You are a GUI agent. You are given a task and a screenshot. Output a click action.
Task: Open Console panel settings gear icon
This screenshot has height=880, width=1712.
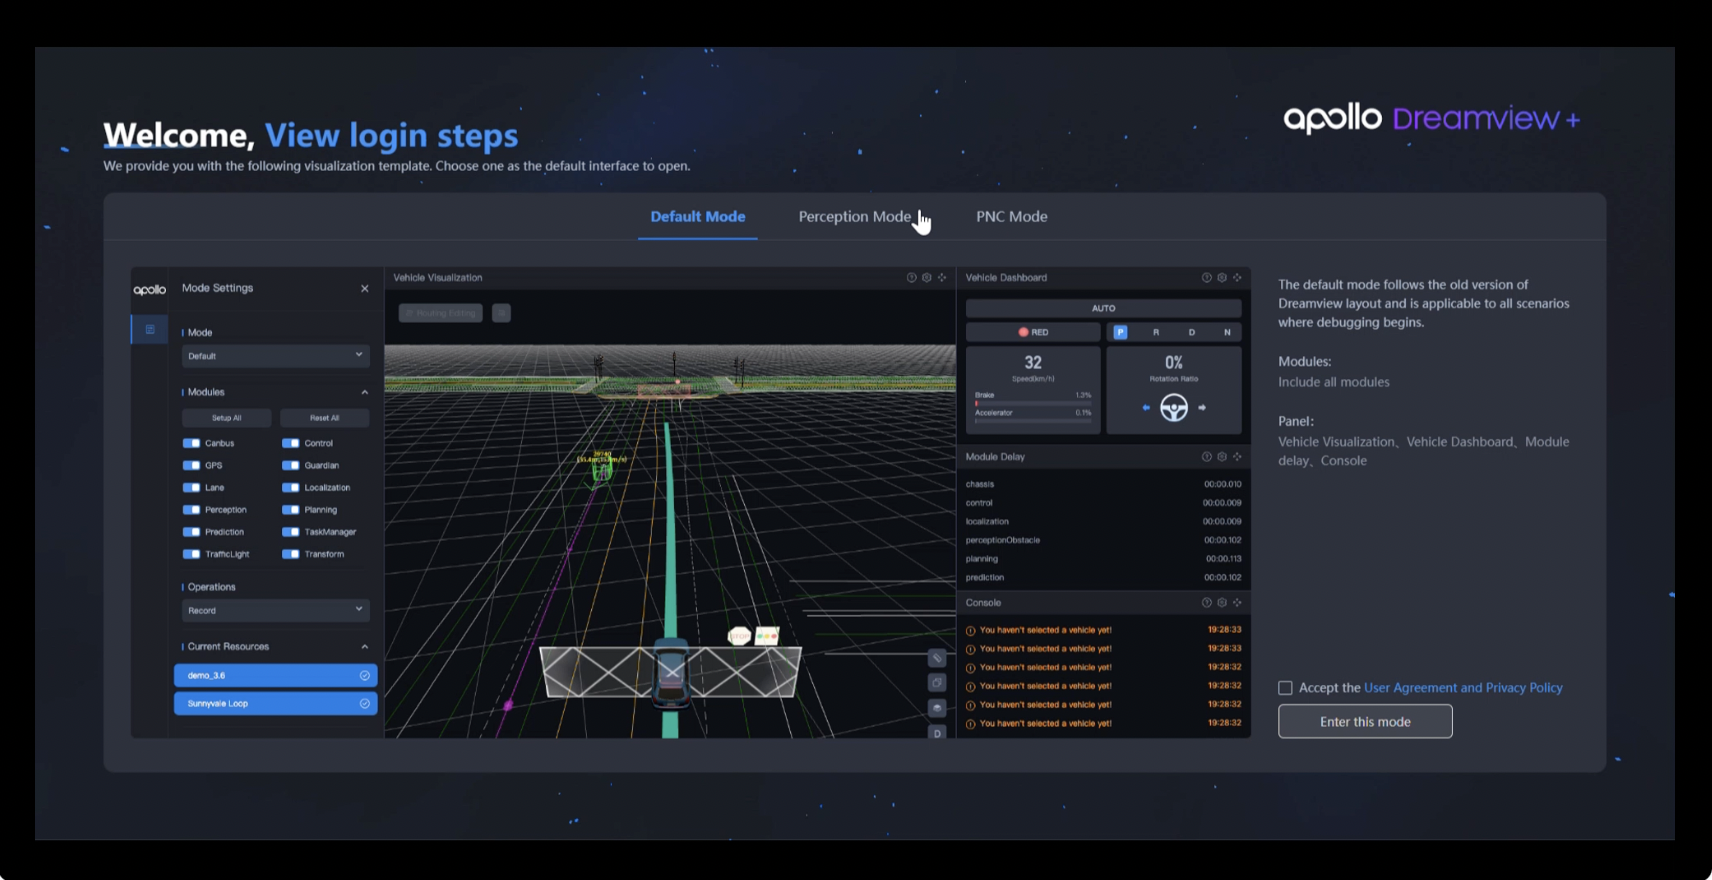click(x=1221, y=602)
